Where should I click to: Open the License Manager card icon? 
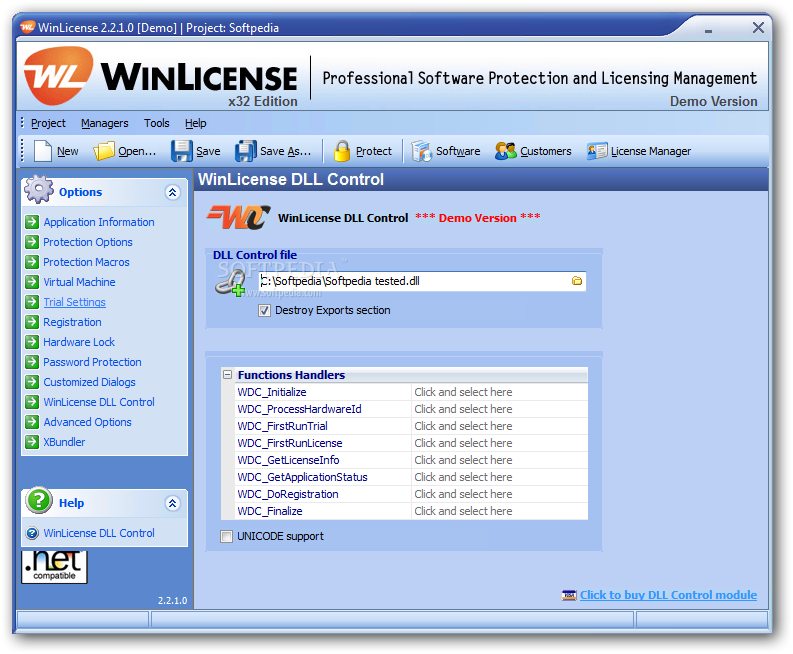coord(597,151)
